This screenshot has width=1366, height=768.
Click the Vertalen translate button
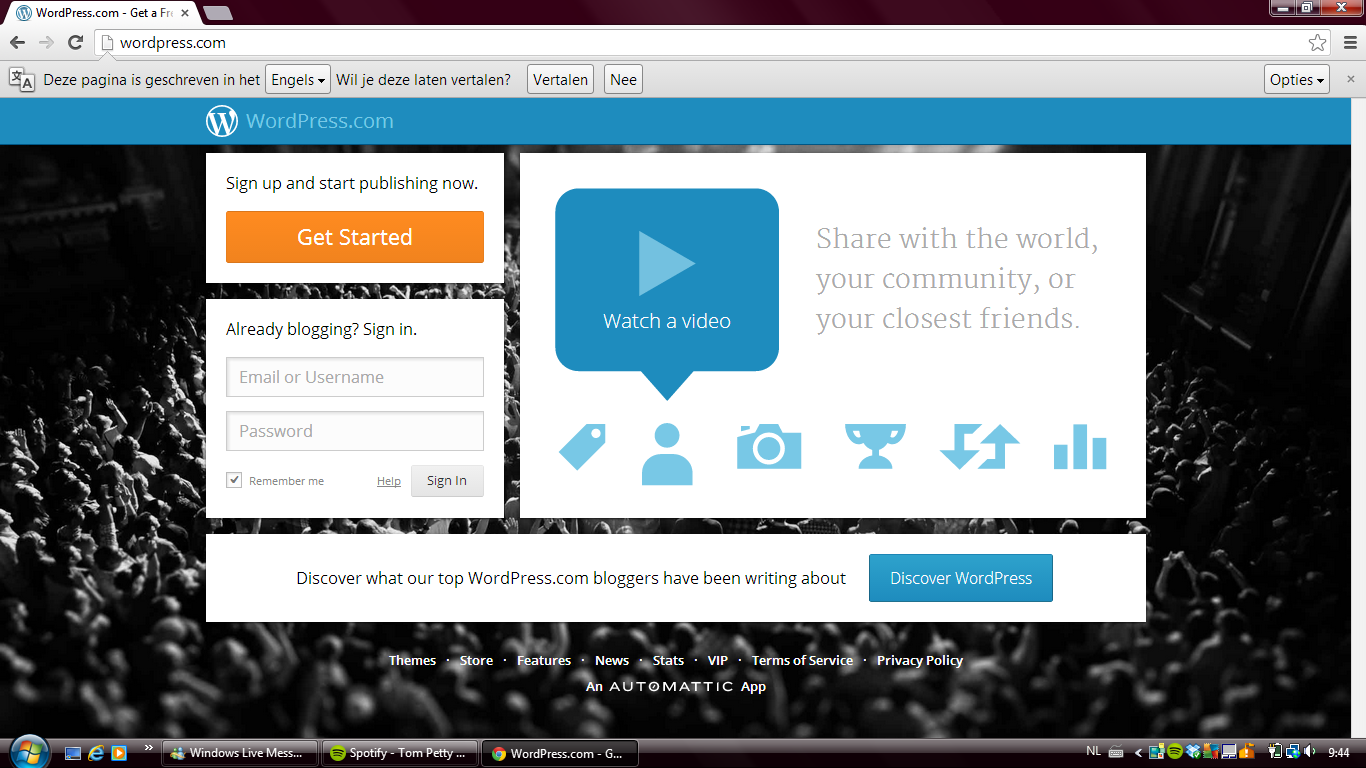tap(560, 80)
